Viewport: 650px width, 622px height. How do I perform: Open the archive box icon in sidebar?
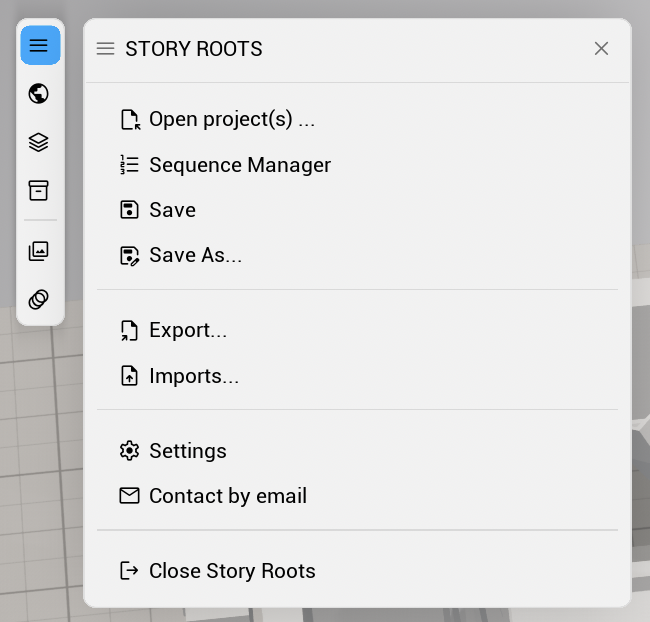click(x=39, y=191)
